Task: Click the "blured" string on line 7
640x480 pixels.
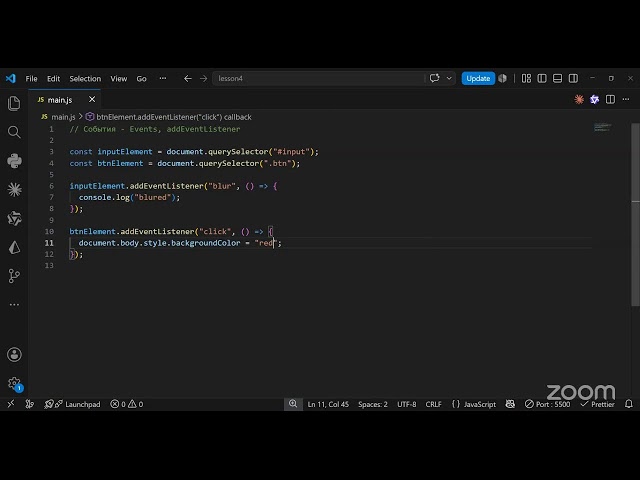Action: 153,197
